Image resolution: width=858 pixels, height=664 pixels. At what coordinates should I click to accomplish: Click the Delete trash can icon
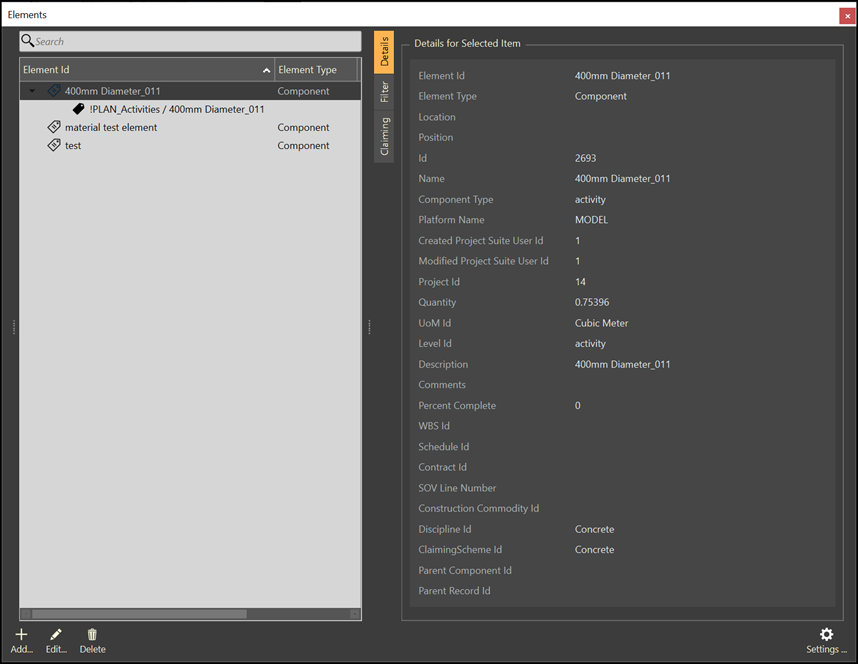click(92, 634)
